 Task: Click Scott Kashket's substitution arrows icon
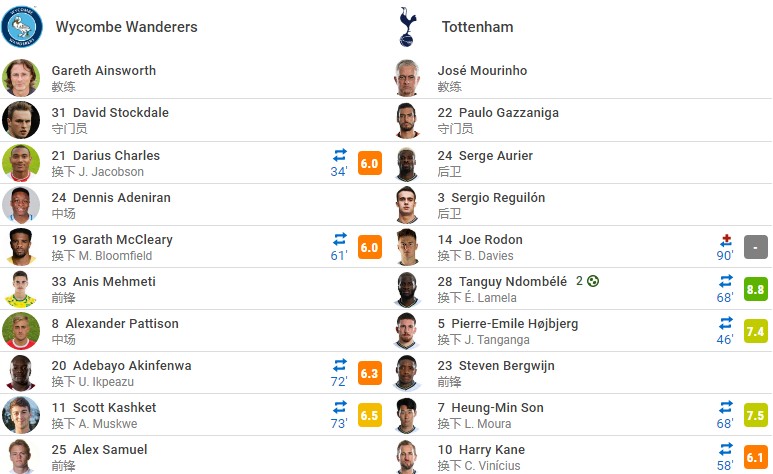[340, 407]
